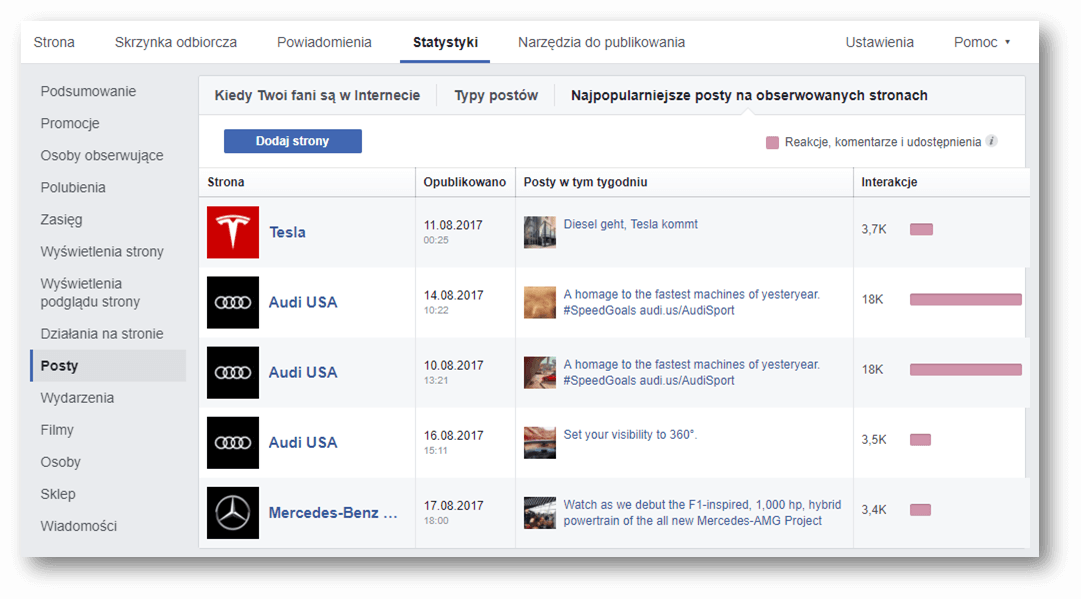Viewport: 1081px width, 599px height.
Task: Open the homage post published 10.08.2017
Action: click(691, 372)
